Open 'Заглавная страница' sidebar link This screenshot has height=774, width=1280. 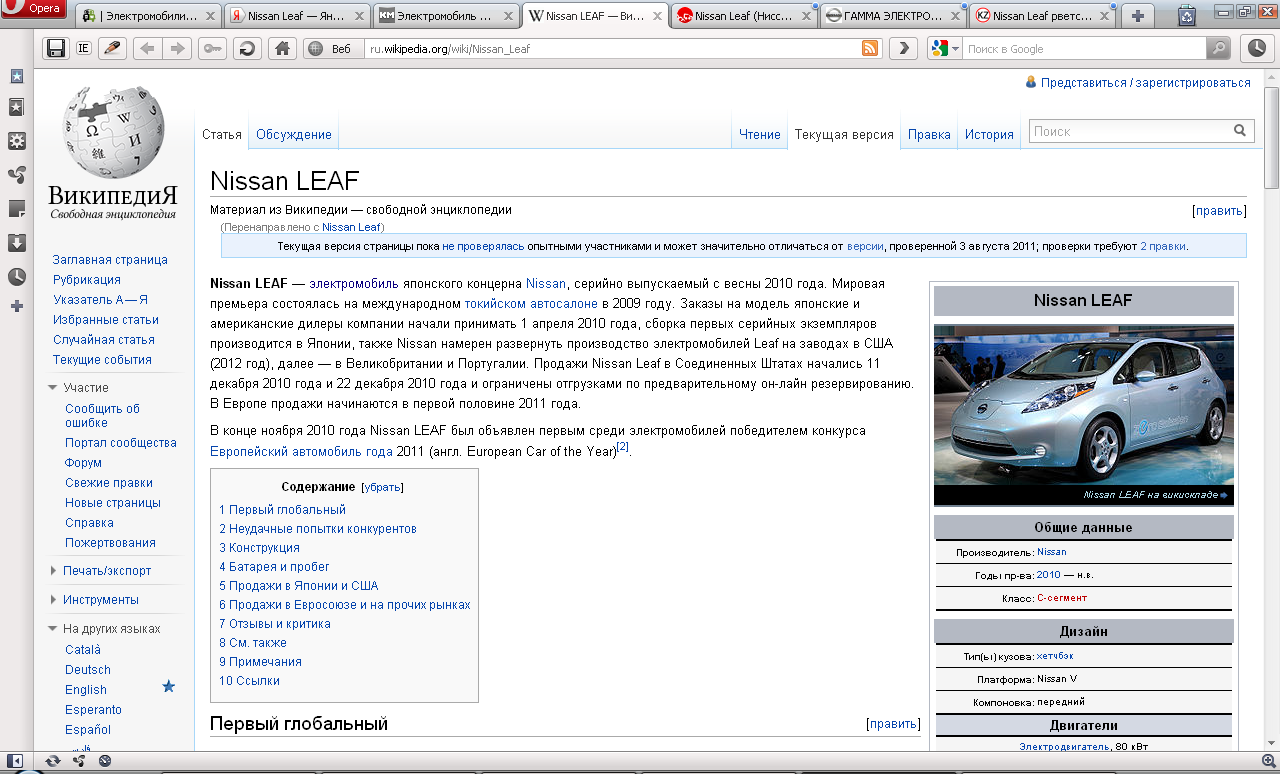click(x=110, y=260)
